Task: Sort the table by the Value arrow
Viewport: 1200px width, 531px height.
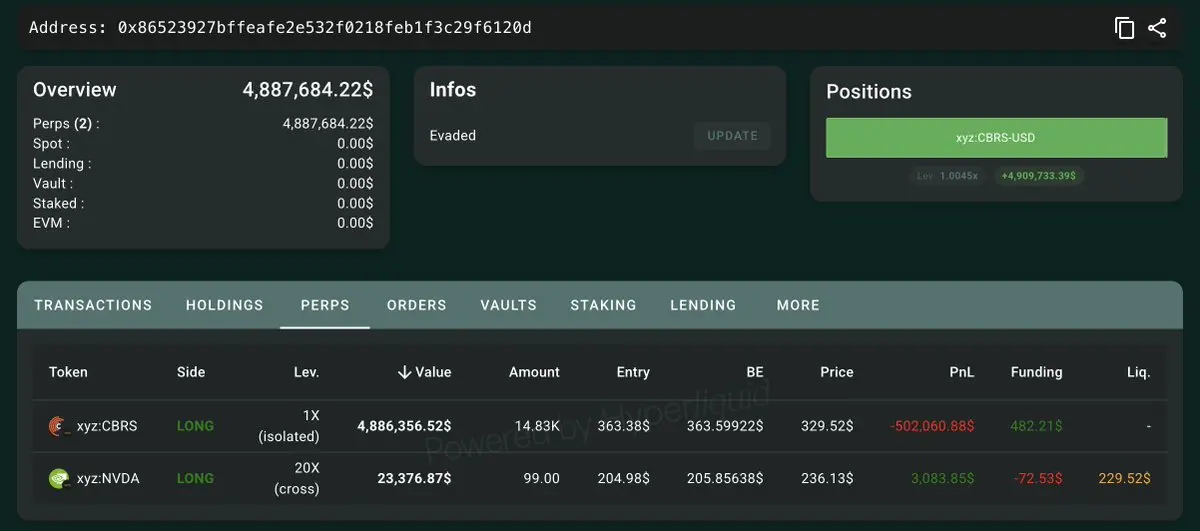Action: point(404,372)
